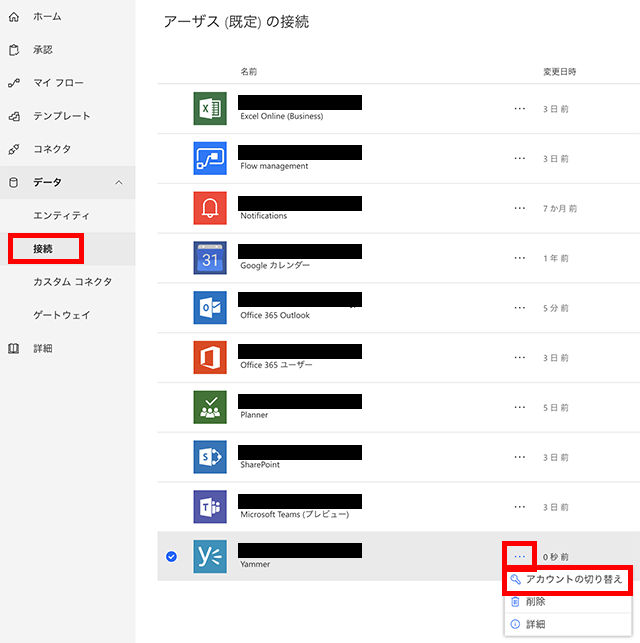640x643 pixels.
Task: Open the 承認 navigation item
Action: [x=68, y=50]
